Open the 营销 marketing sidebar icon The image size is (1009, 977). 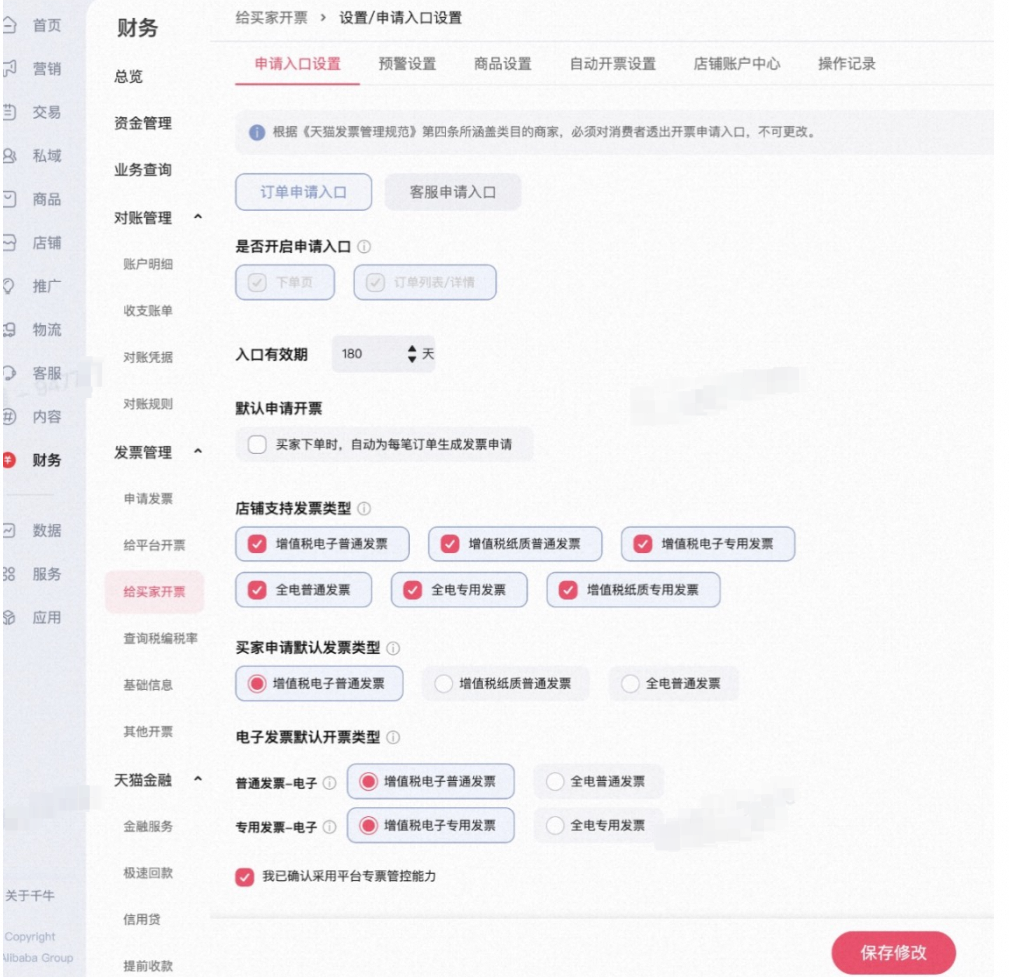click(10, 68)
